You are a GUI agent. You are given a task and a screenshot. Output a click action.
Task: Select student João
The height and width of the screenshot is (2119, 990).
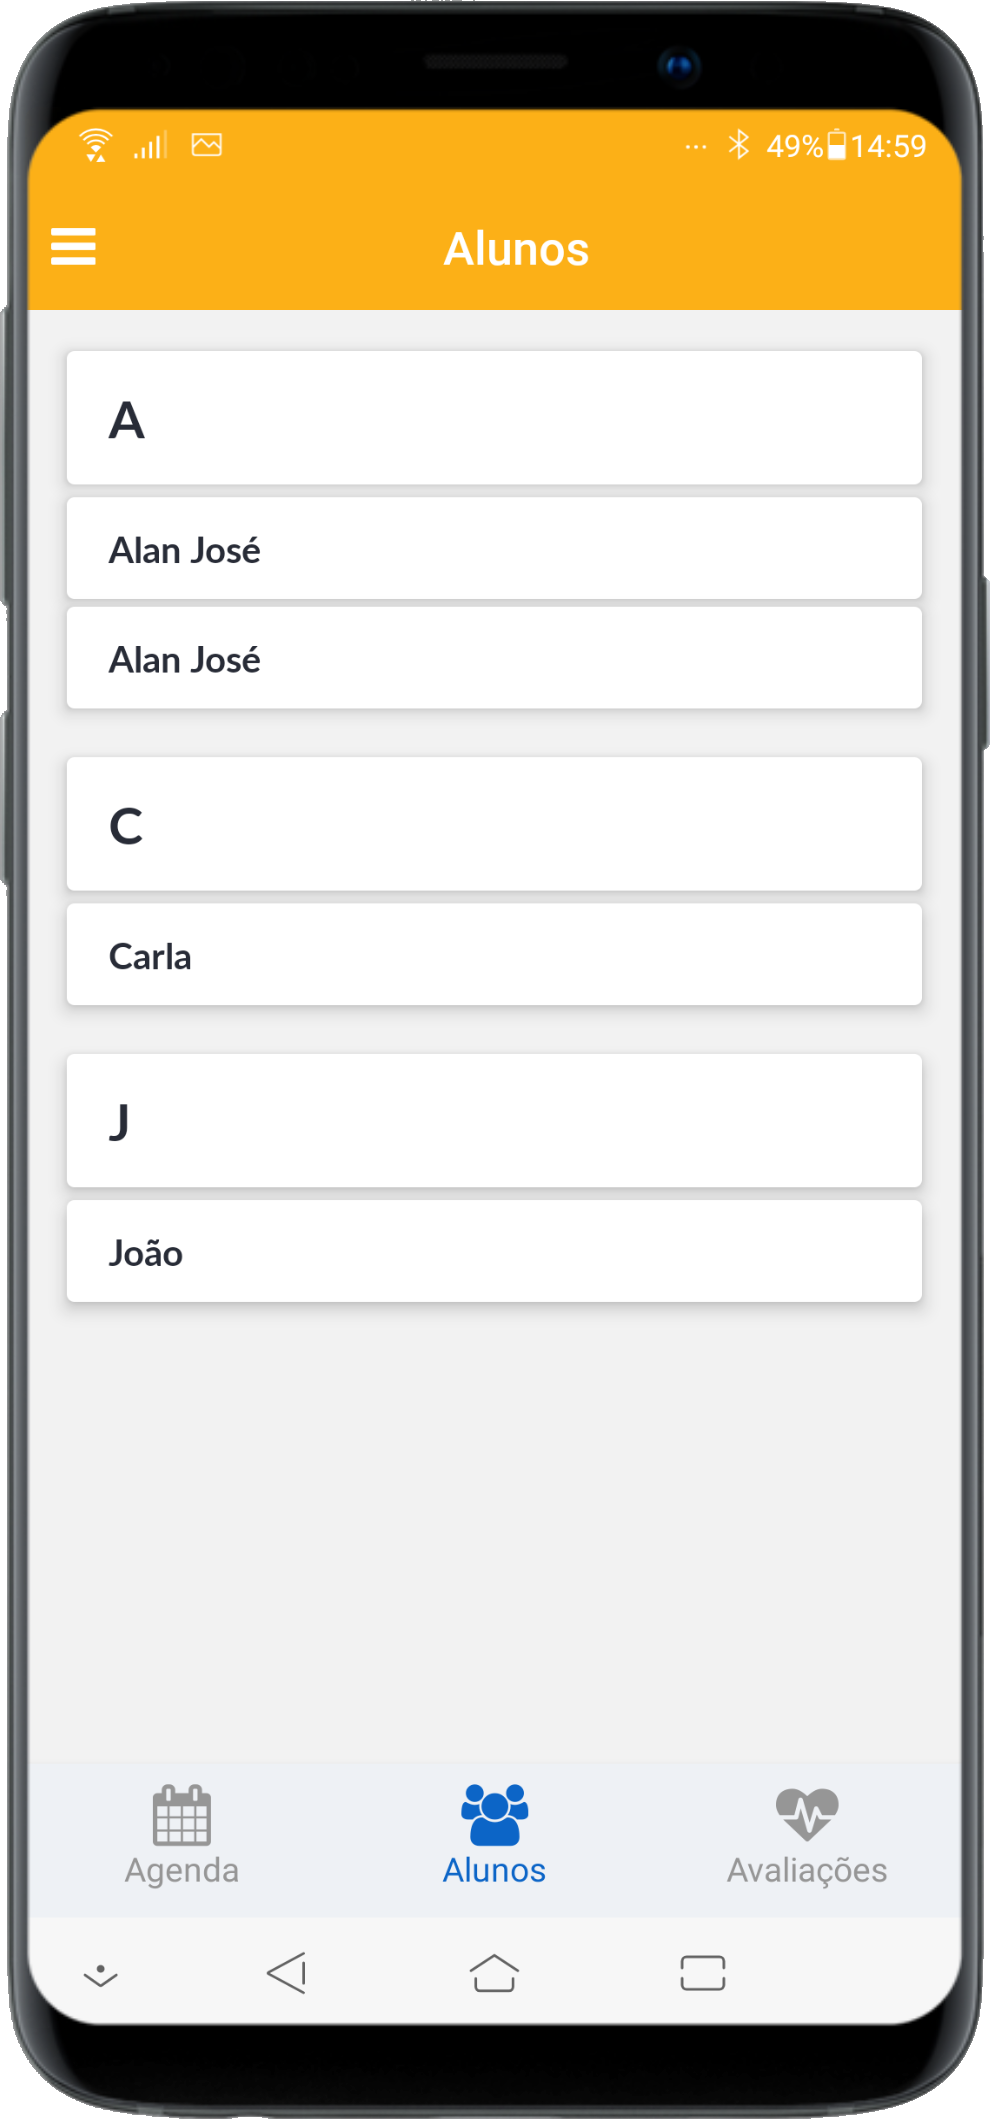(494, 1252)
